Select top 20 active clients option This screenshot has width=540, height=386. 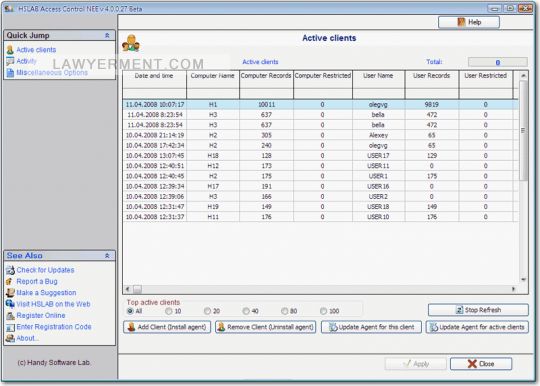[207, 311]
